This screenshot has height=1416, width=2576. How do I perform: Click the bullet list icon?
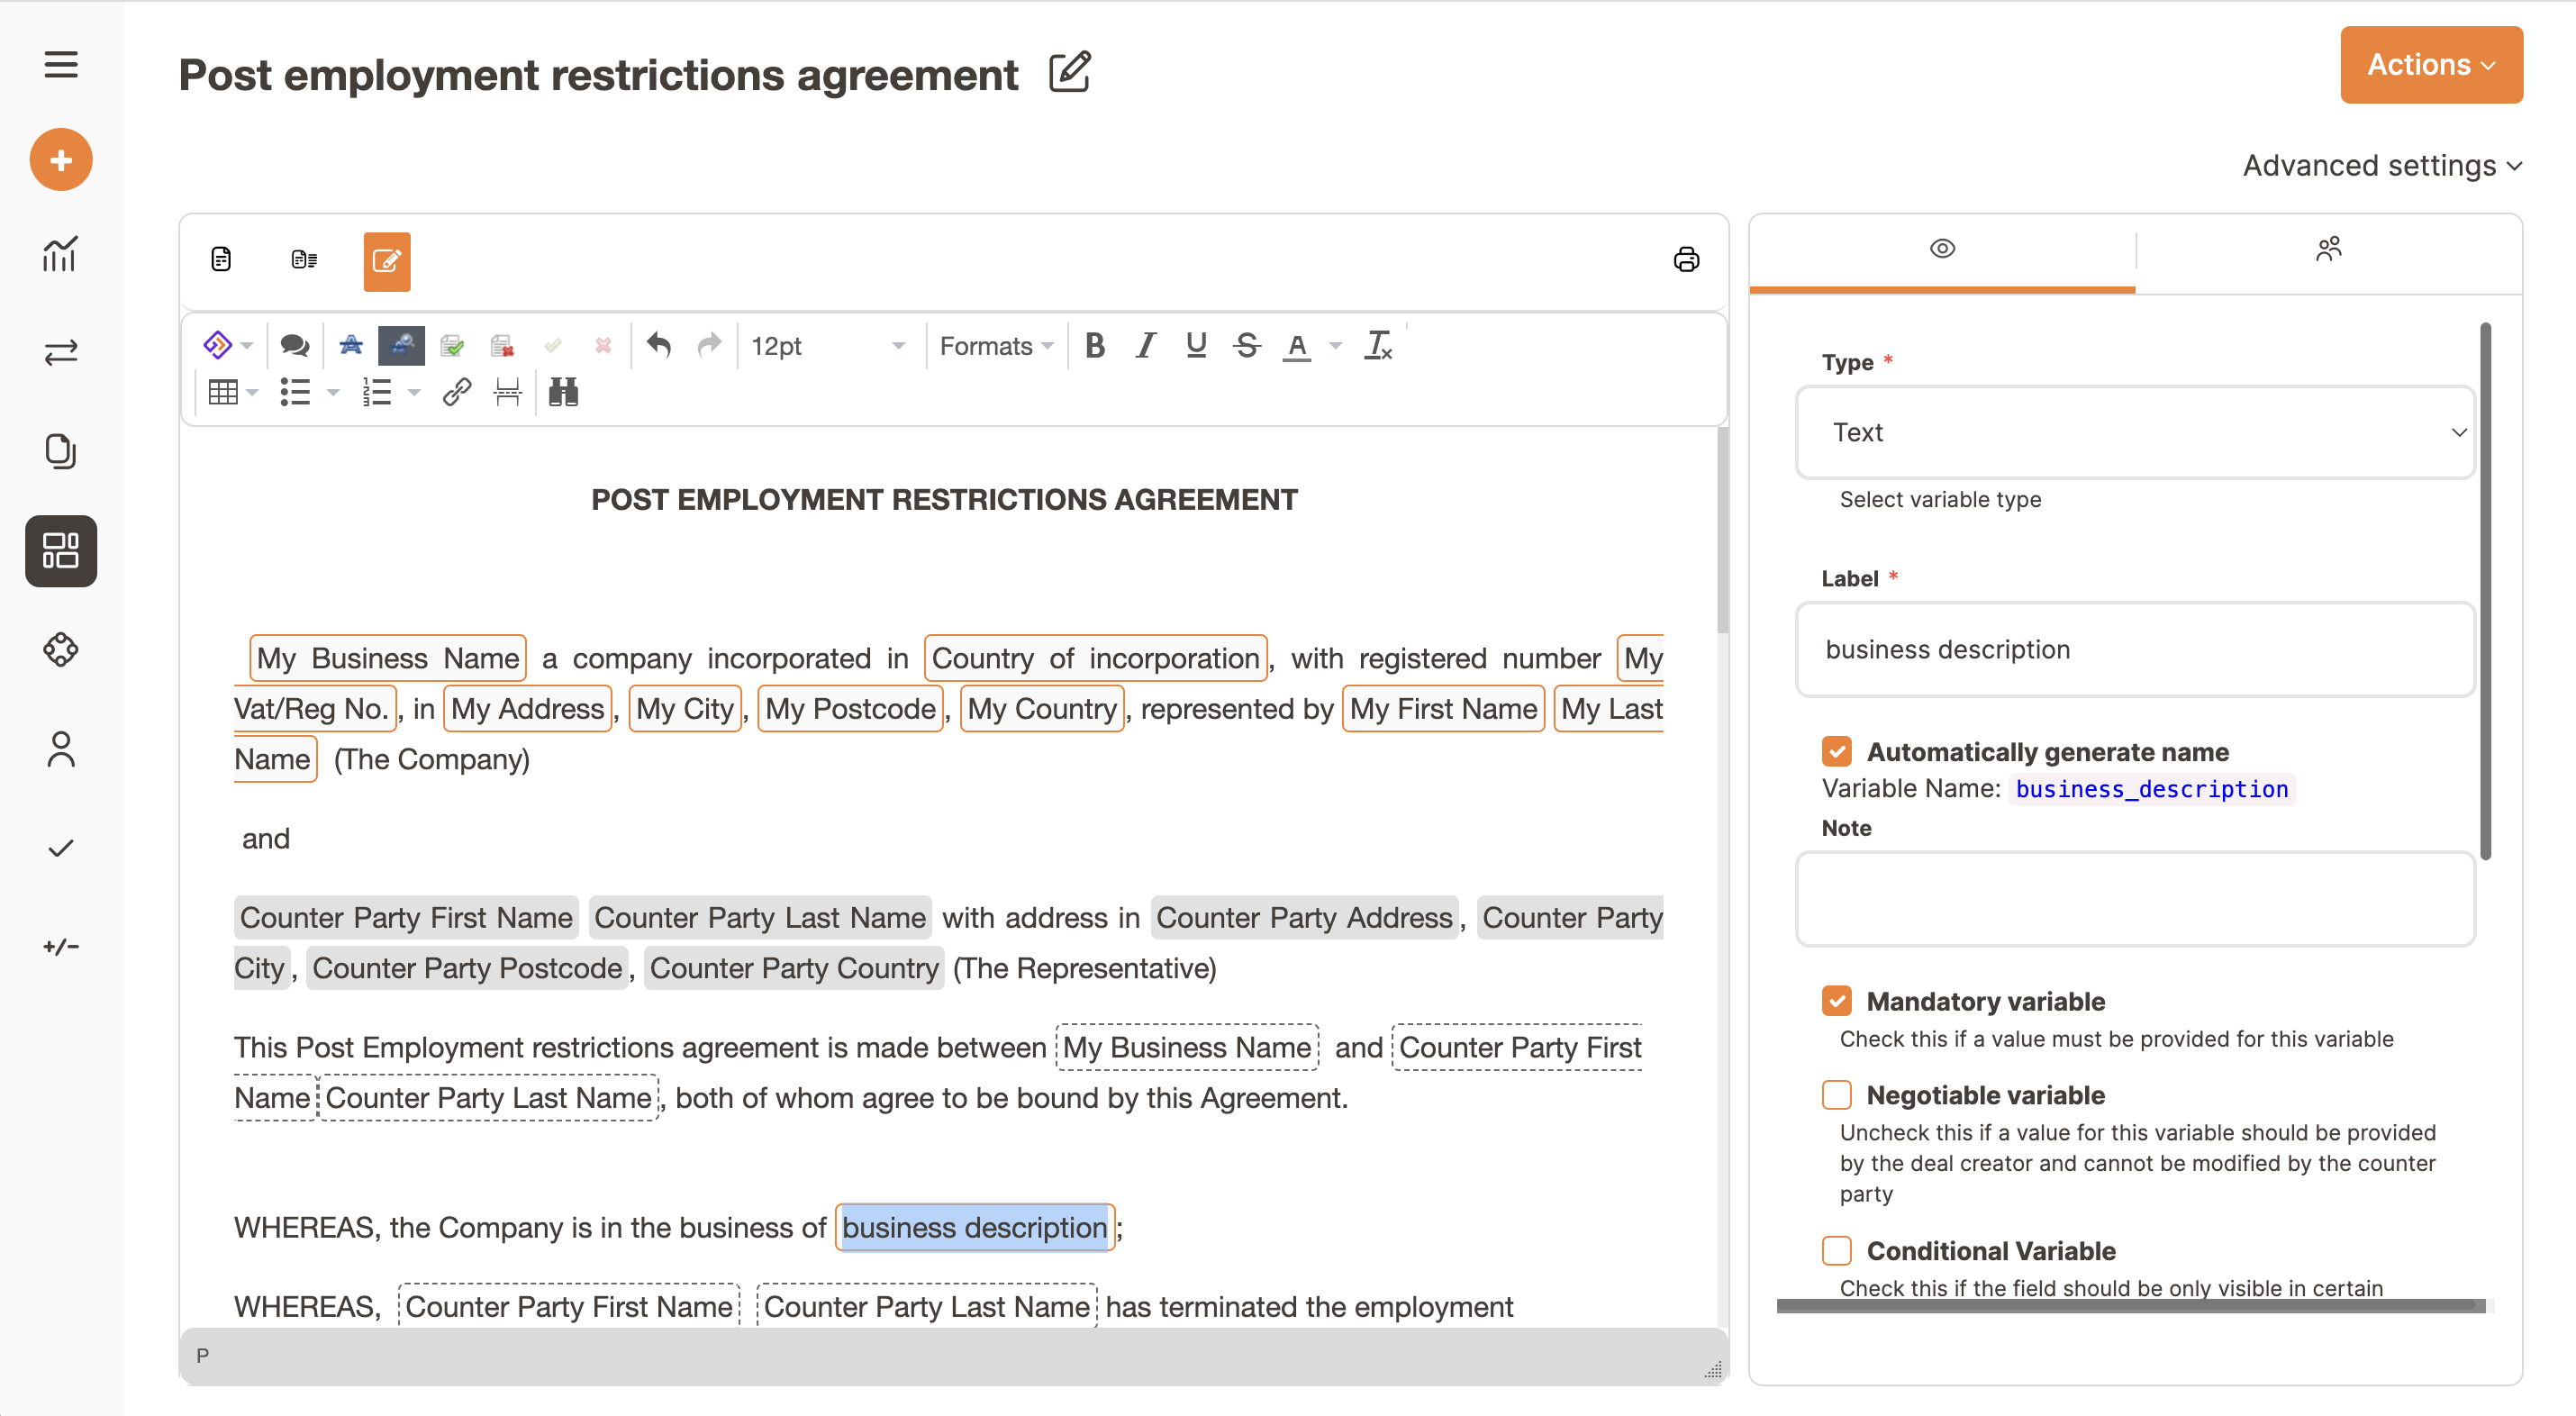click(295, 392)
